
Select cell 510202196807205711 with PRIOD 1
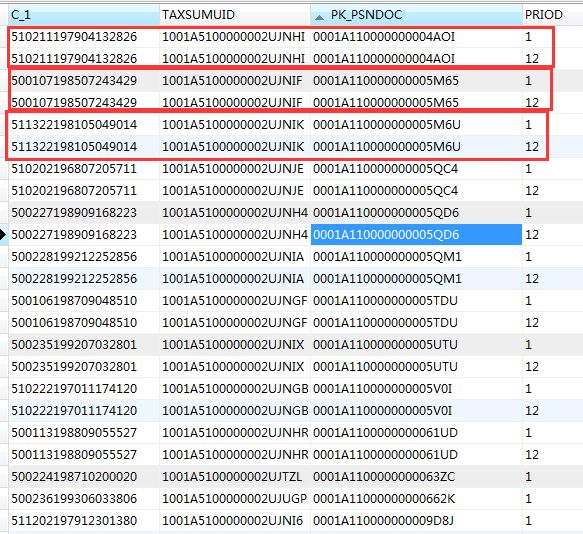(84, 168)
